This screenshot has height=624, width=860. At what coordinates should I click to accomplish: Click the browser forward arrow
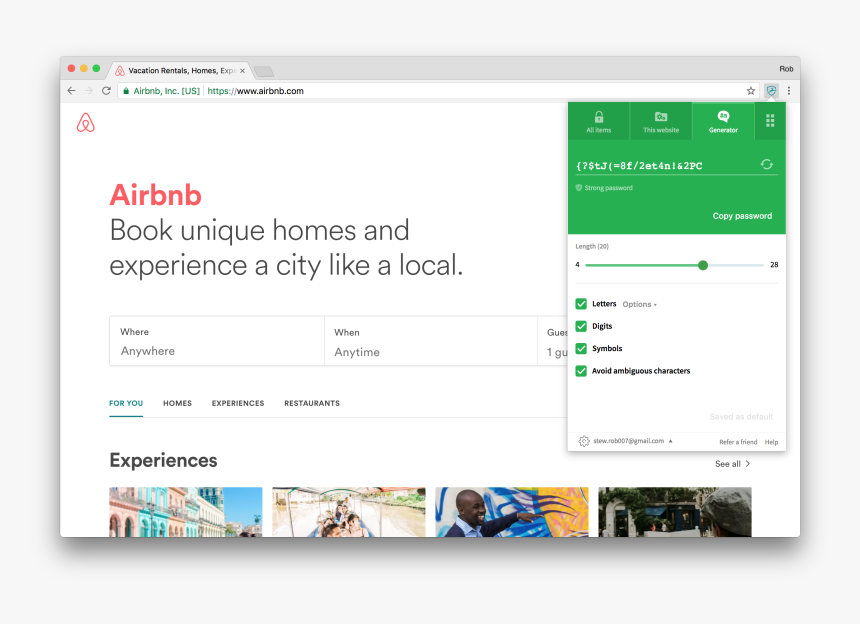89,90
